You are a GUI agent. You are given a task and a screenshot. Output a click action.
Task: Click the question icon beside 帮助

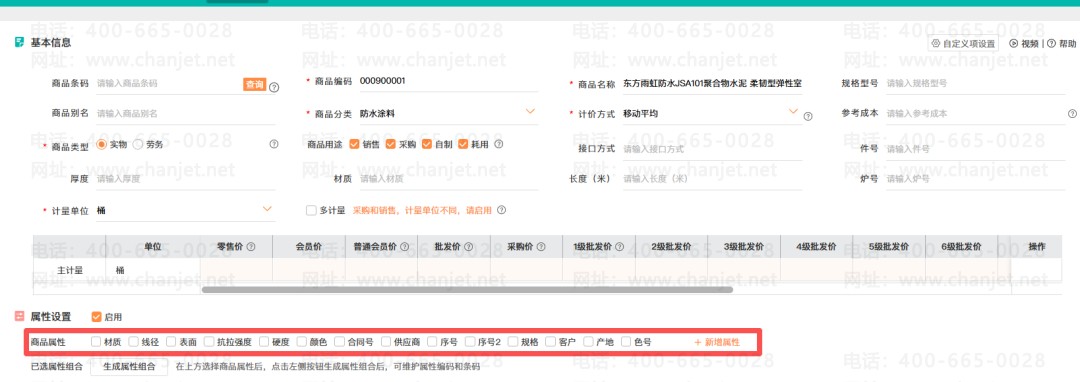click(x=1051, y=43)
